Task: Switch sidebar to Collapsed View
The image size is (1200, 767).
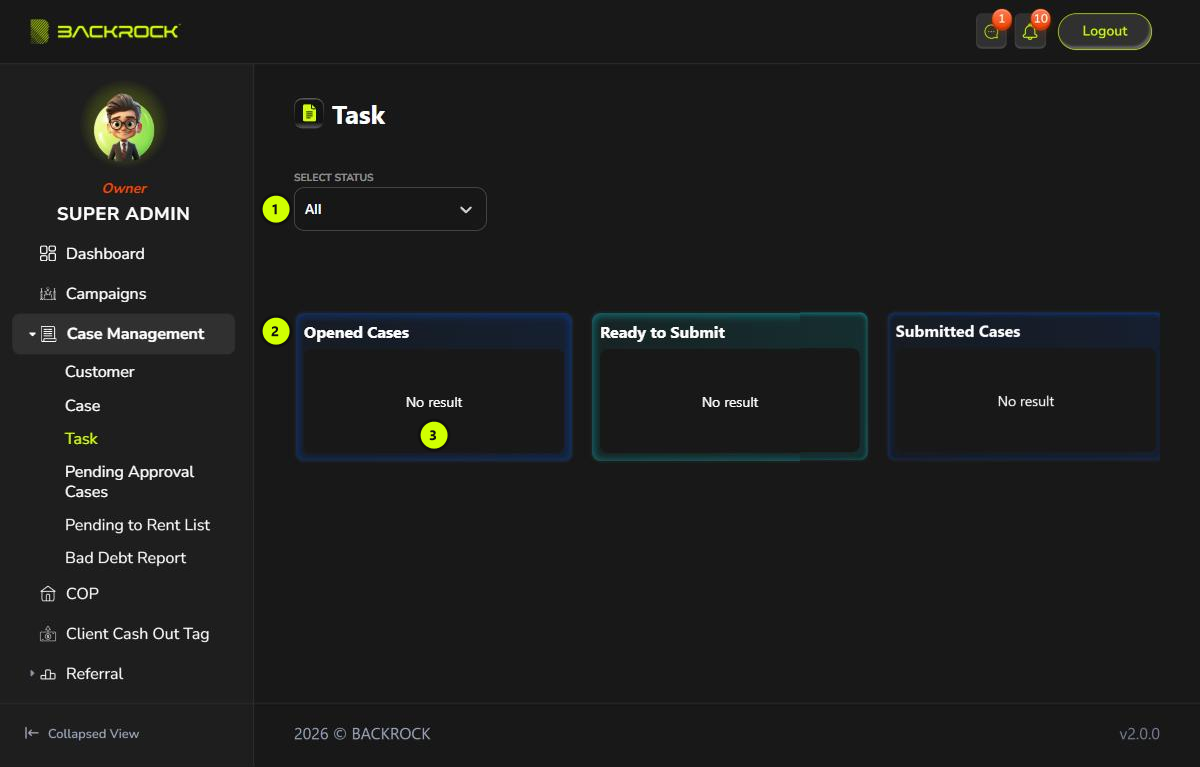Action: point(82,734)
